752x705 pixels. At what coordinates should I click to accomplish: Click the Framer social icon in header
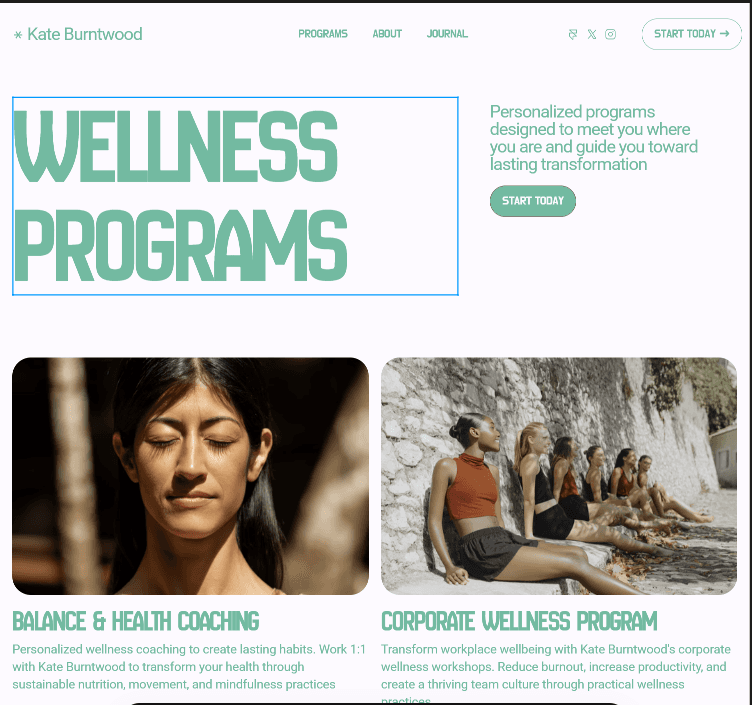[x=573, y=34]
